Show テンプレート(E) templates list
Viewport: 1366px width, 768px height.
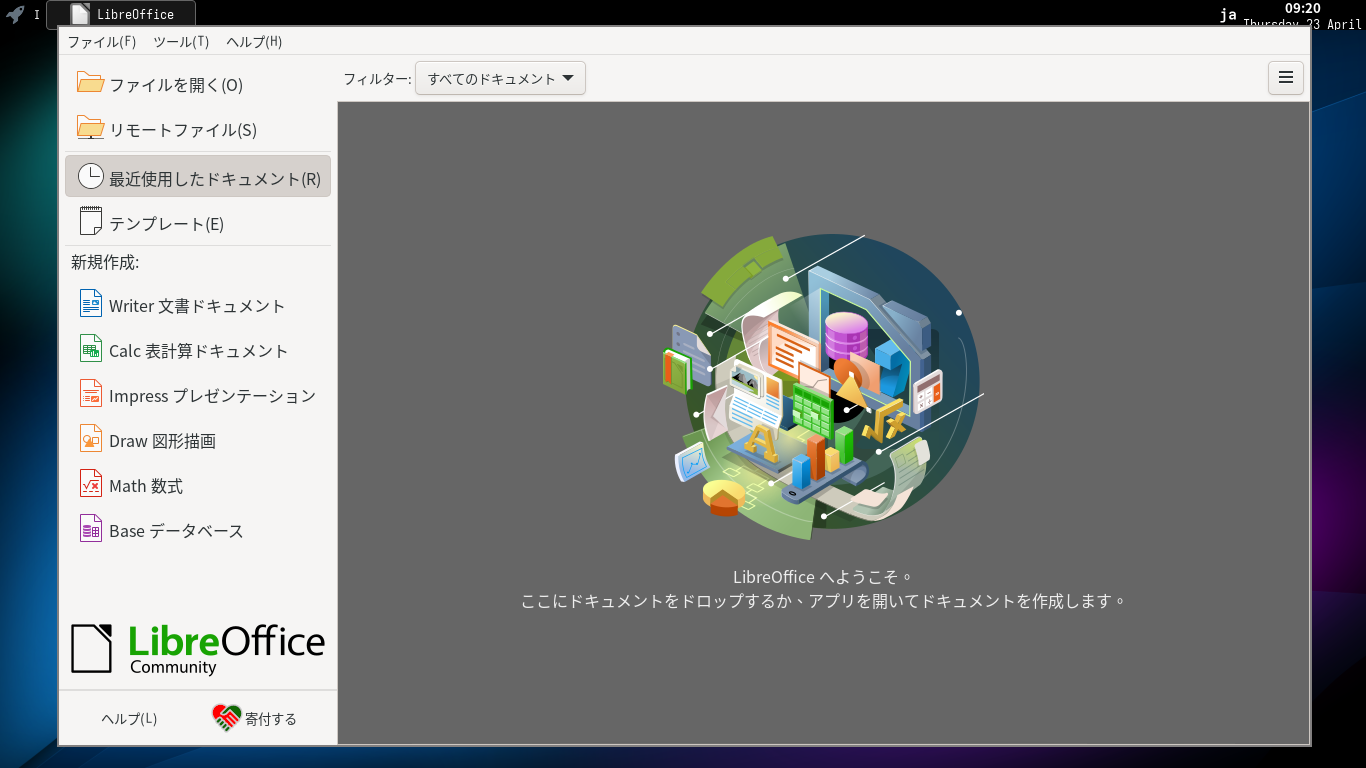click(x=198, y=223)
